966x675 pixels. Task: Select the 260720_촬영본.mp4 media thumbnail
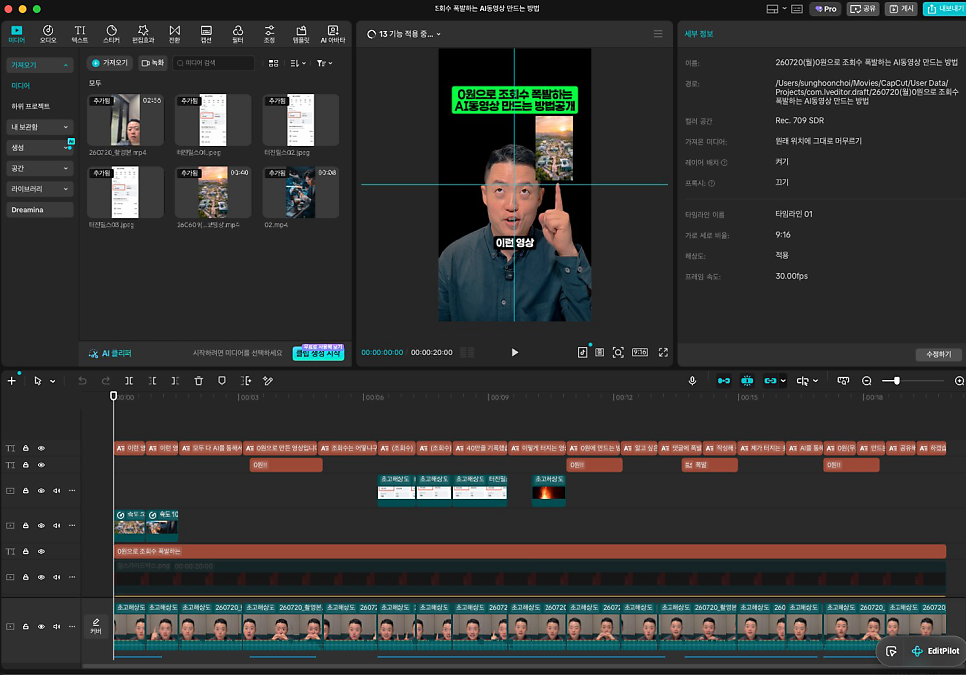pos(126,119)
